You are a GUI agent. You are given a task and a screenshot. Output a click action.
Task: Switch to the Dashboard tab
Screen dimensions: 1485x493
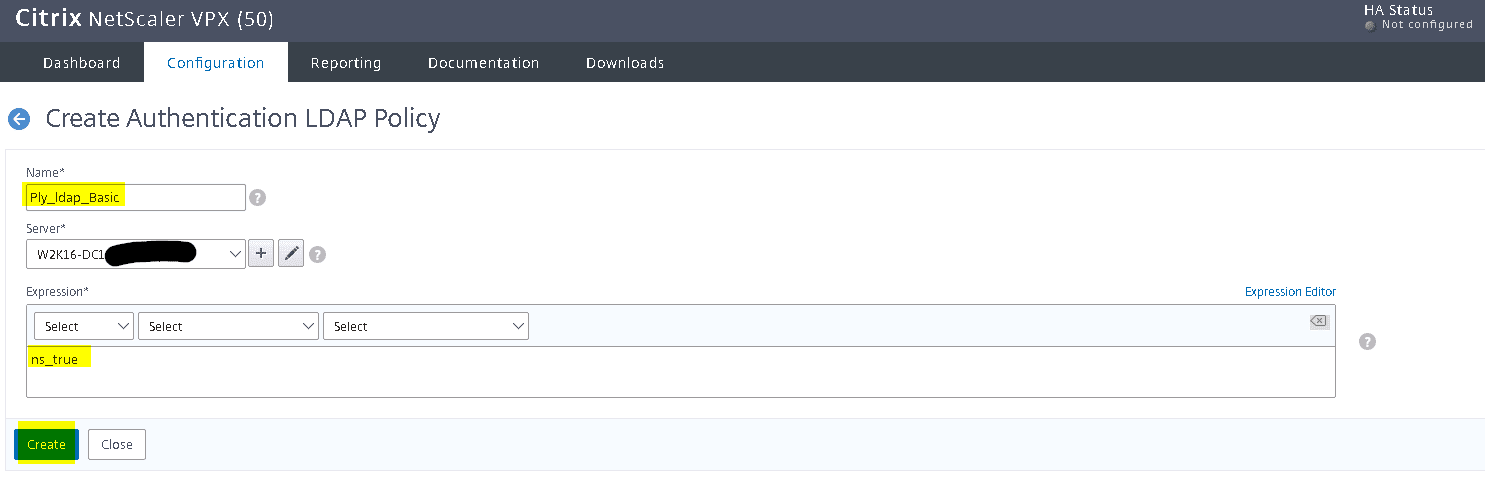click(81, 63)
